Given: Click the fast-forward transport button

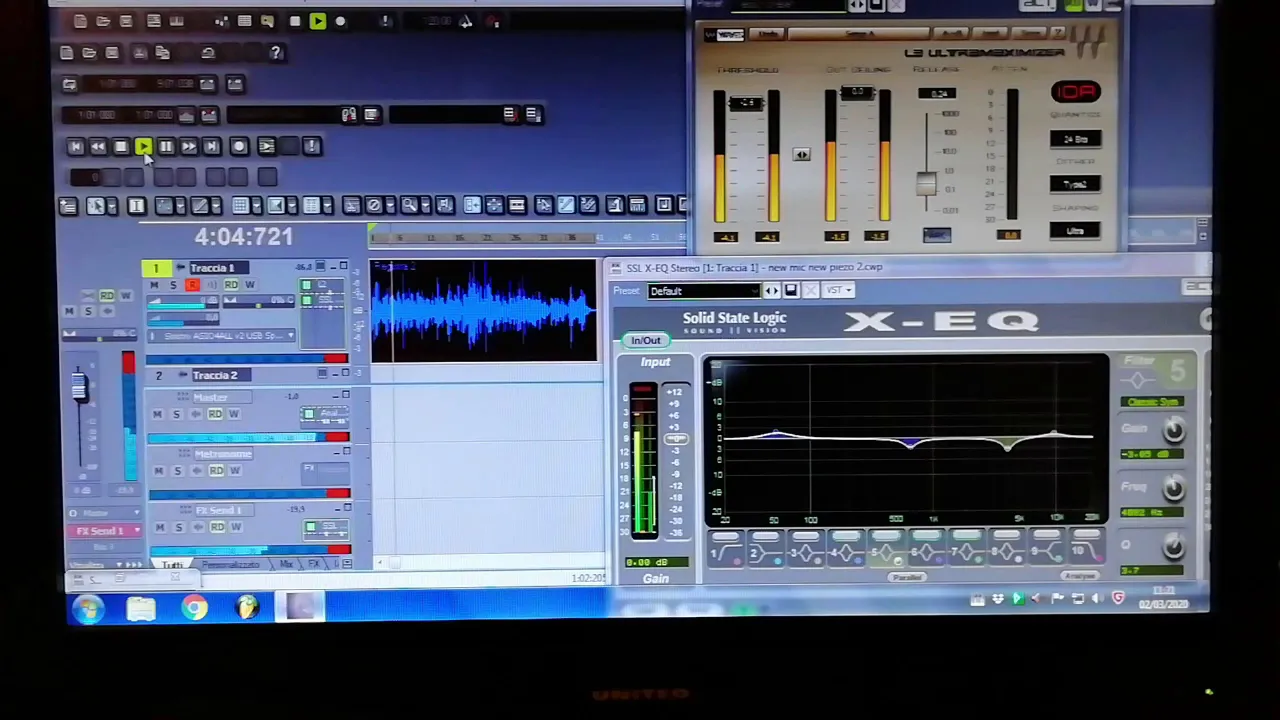Looking at the screenshot, I should (189, 146).
